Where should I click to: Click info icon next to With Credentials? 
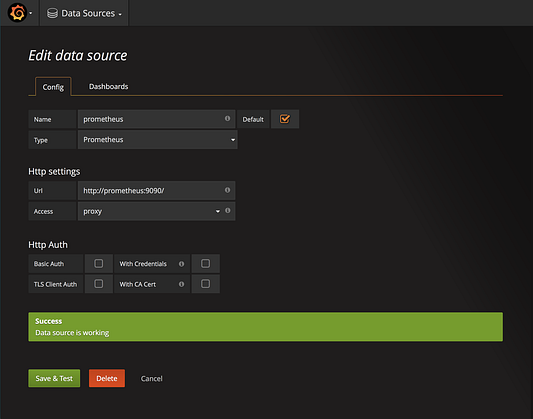coord(182,264)
